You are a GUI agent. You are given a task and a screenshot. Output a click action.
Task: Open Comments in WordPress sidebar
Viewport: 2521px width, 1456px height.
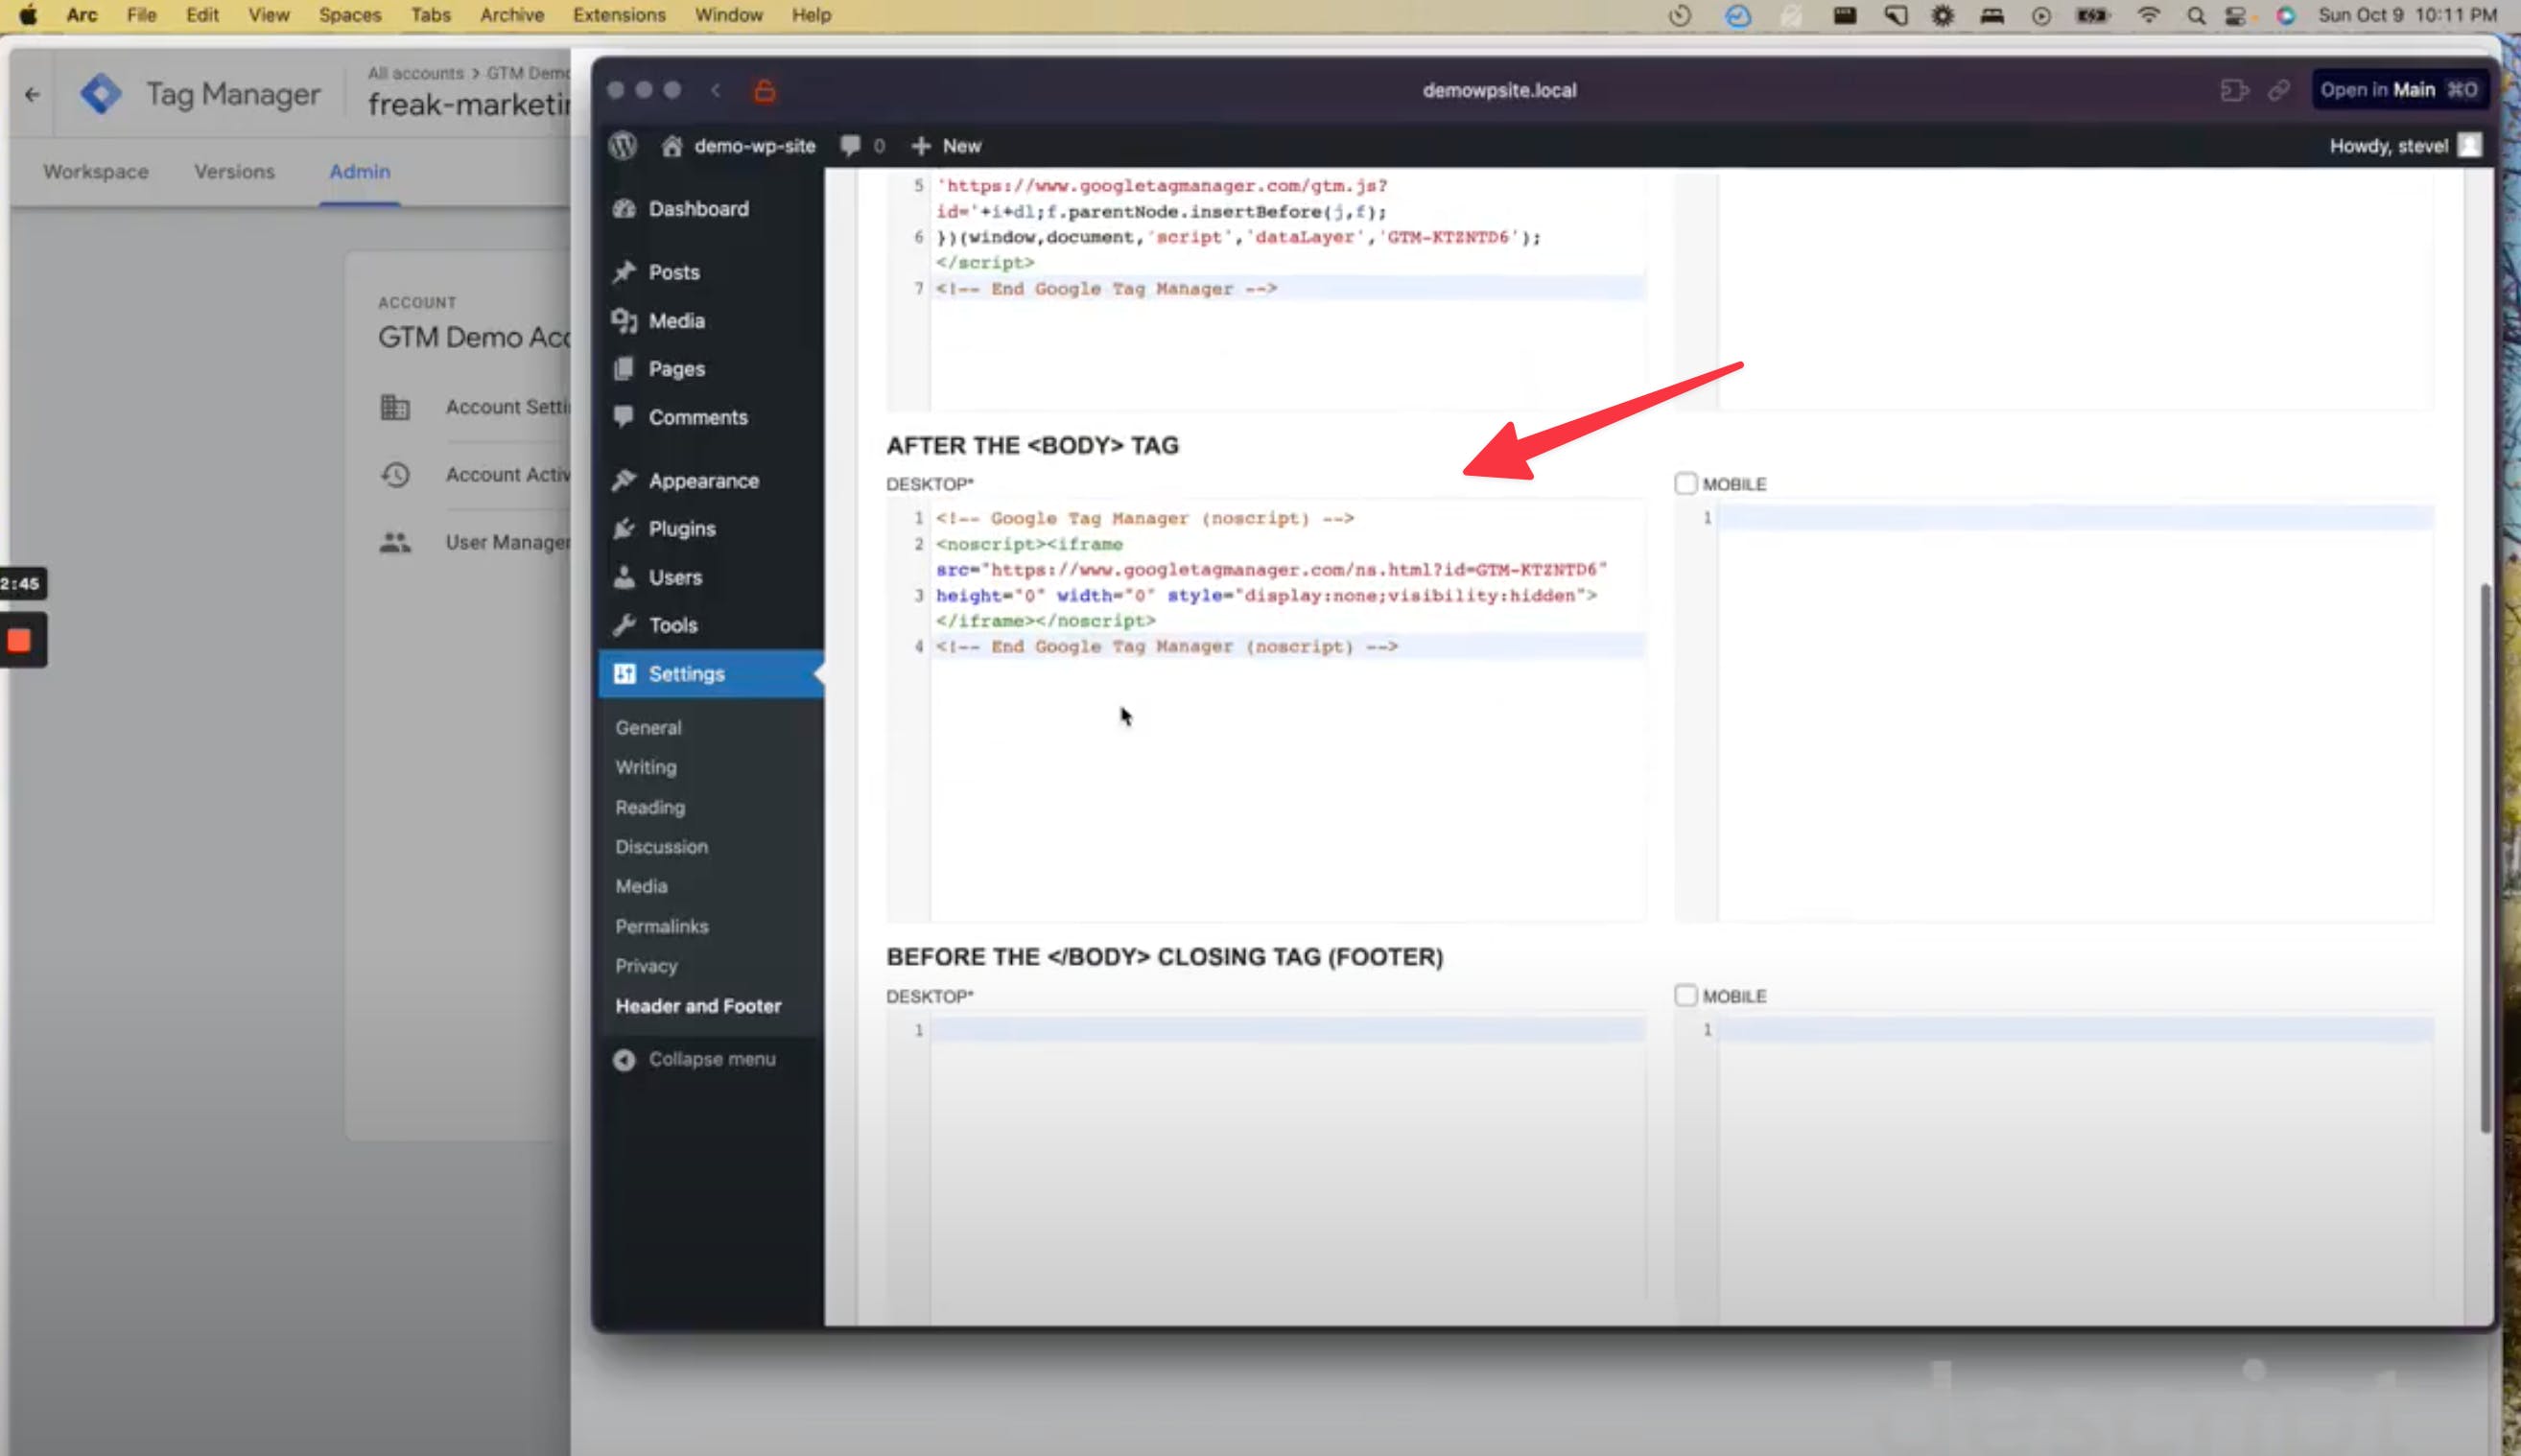pyautogui.click(x=697, y=417)
